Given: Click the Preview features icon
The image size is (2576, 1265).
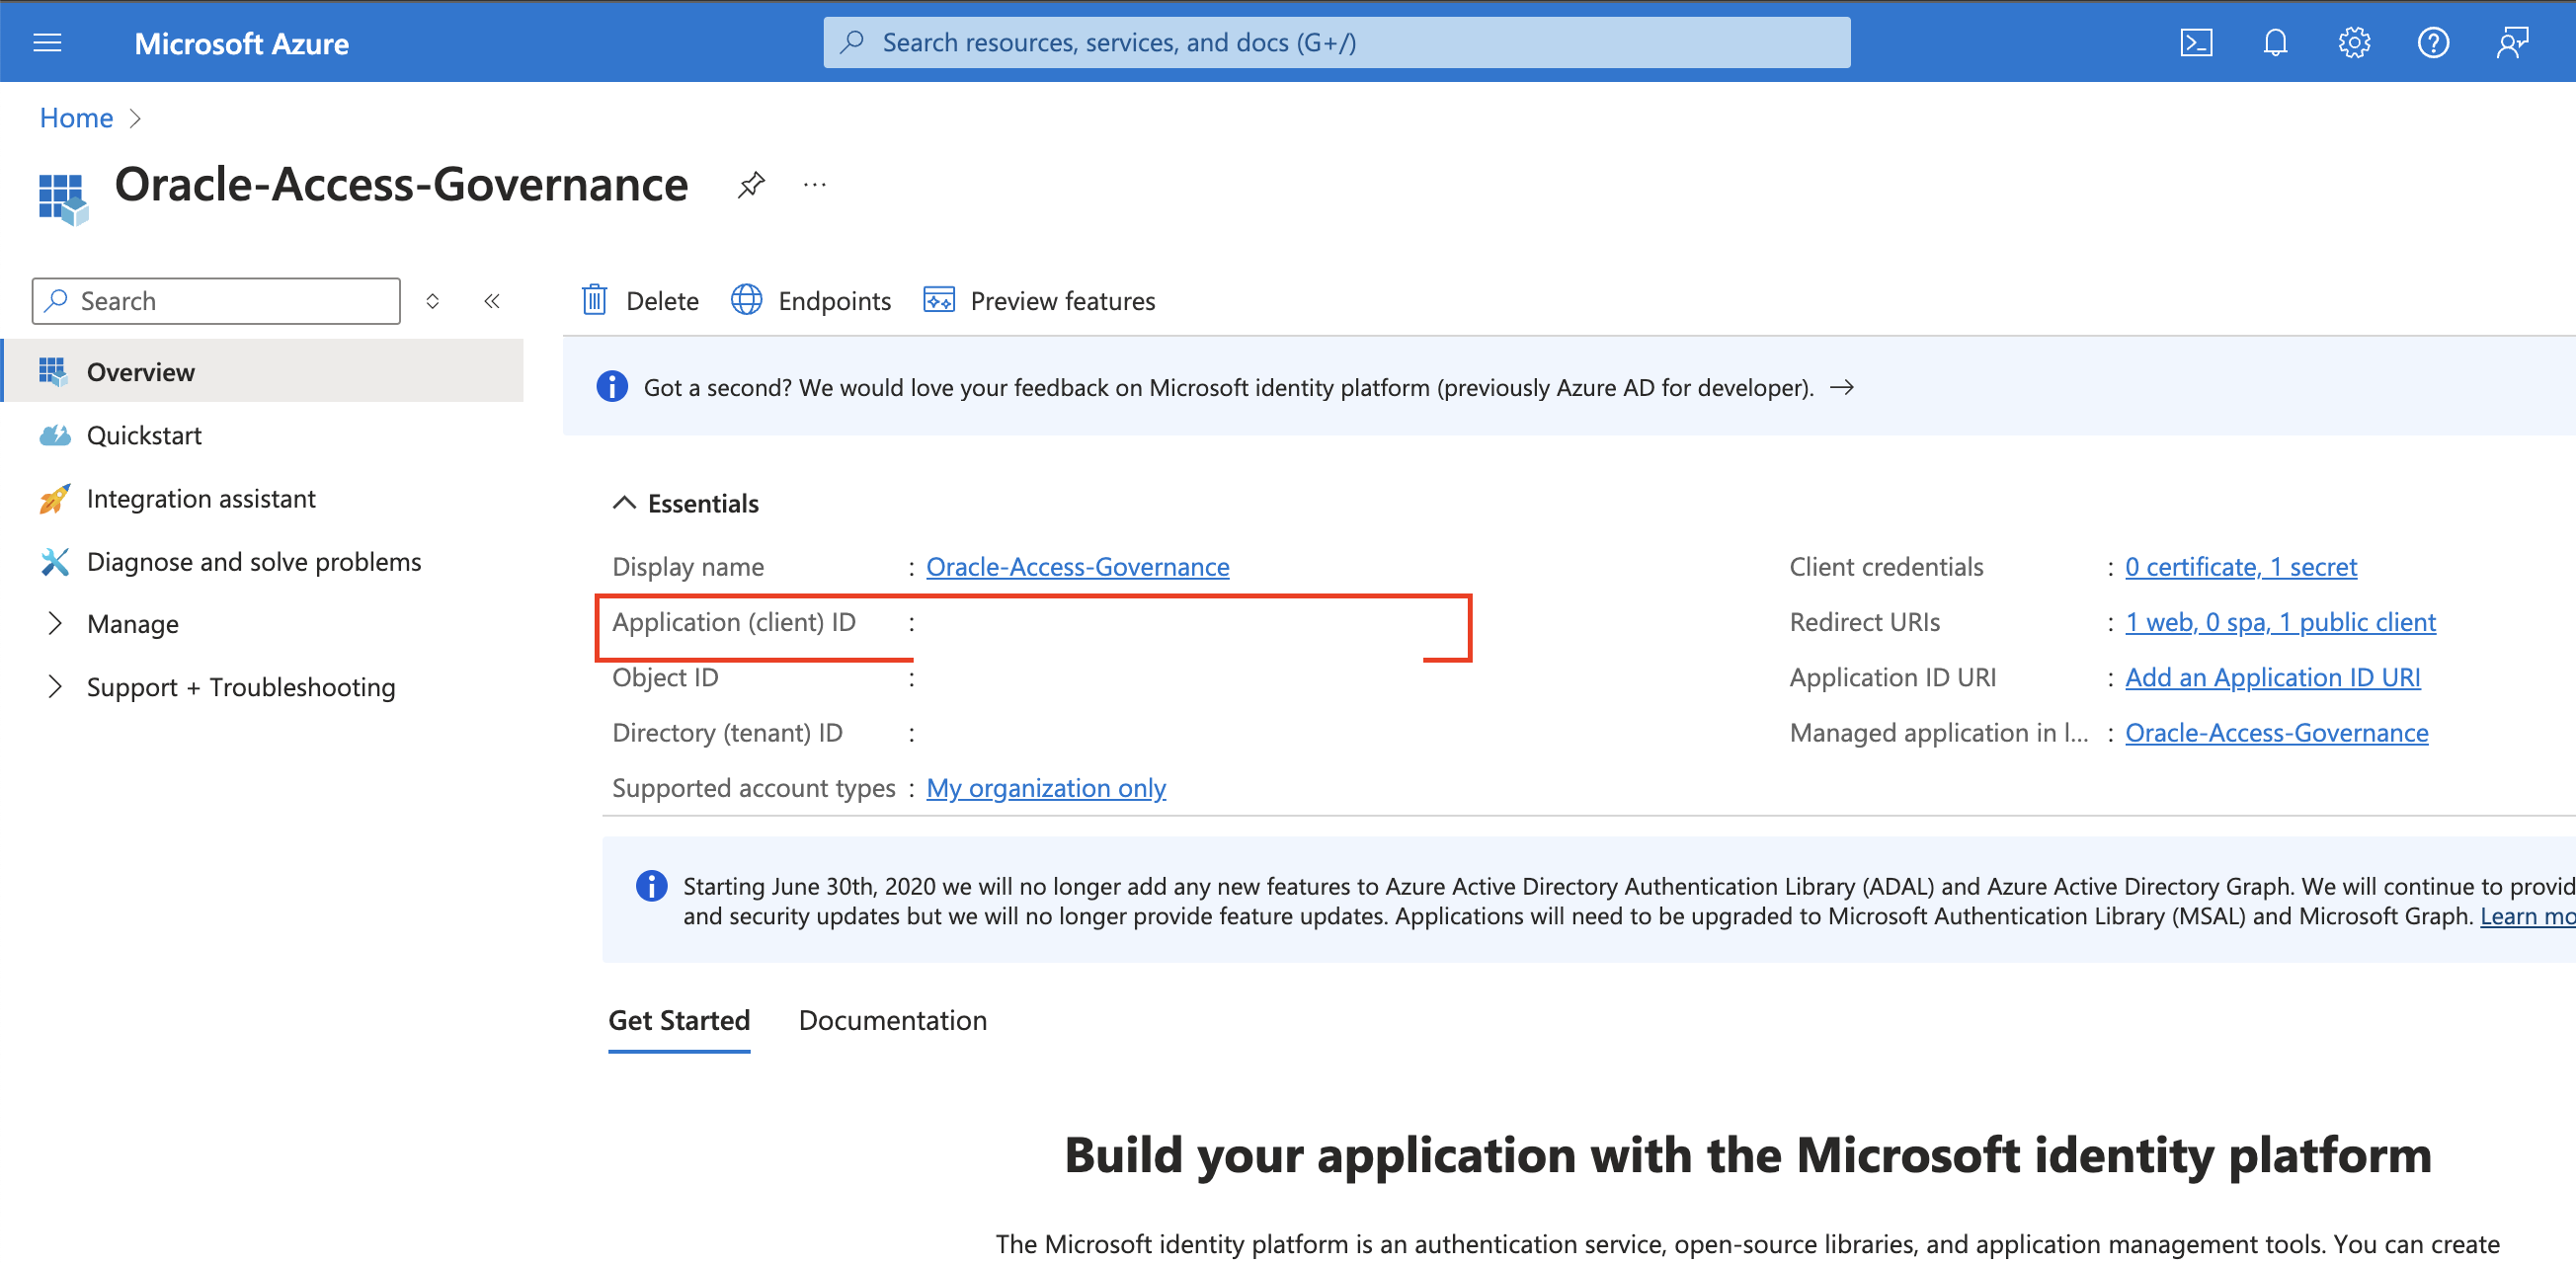Looking at the screenshot, I should (938, 300).
